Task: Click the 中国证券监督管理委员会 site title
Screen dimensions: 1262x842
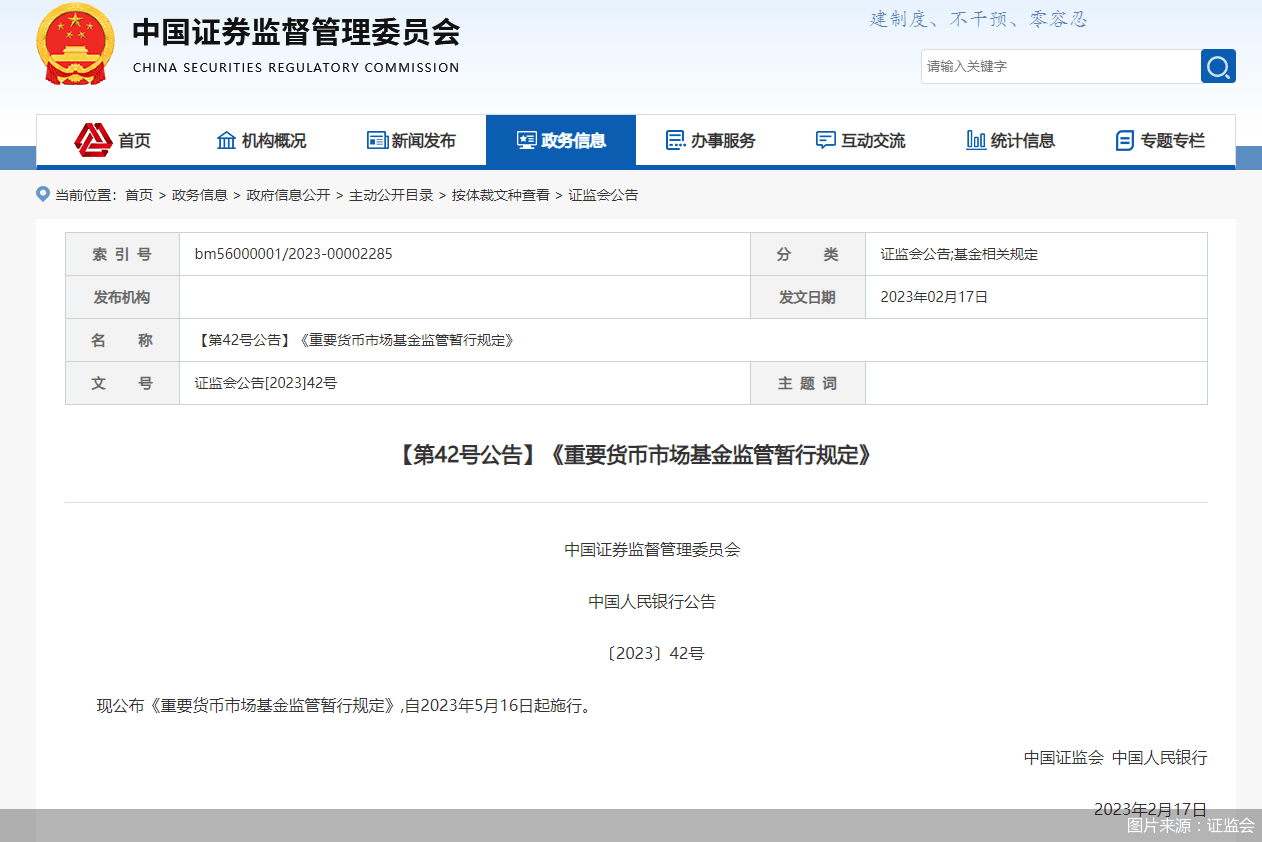Action: tap(296, 33)
